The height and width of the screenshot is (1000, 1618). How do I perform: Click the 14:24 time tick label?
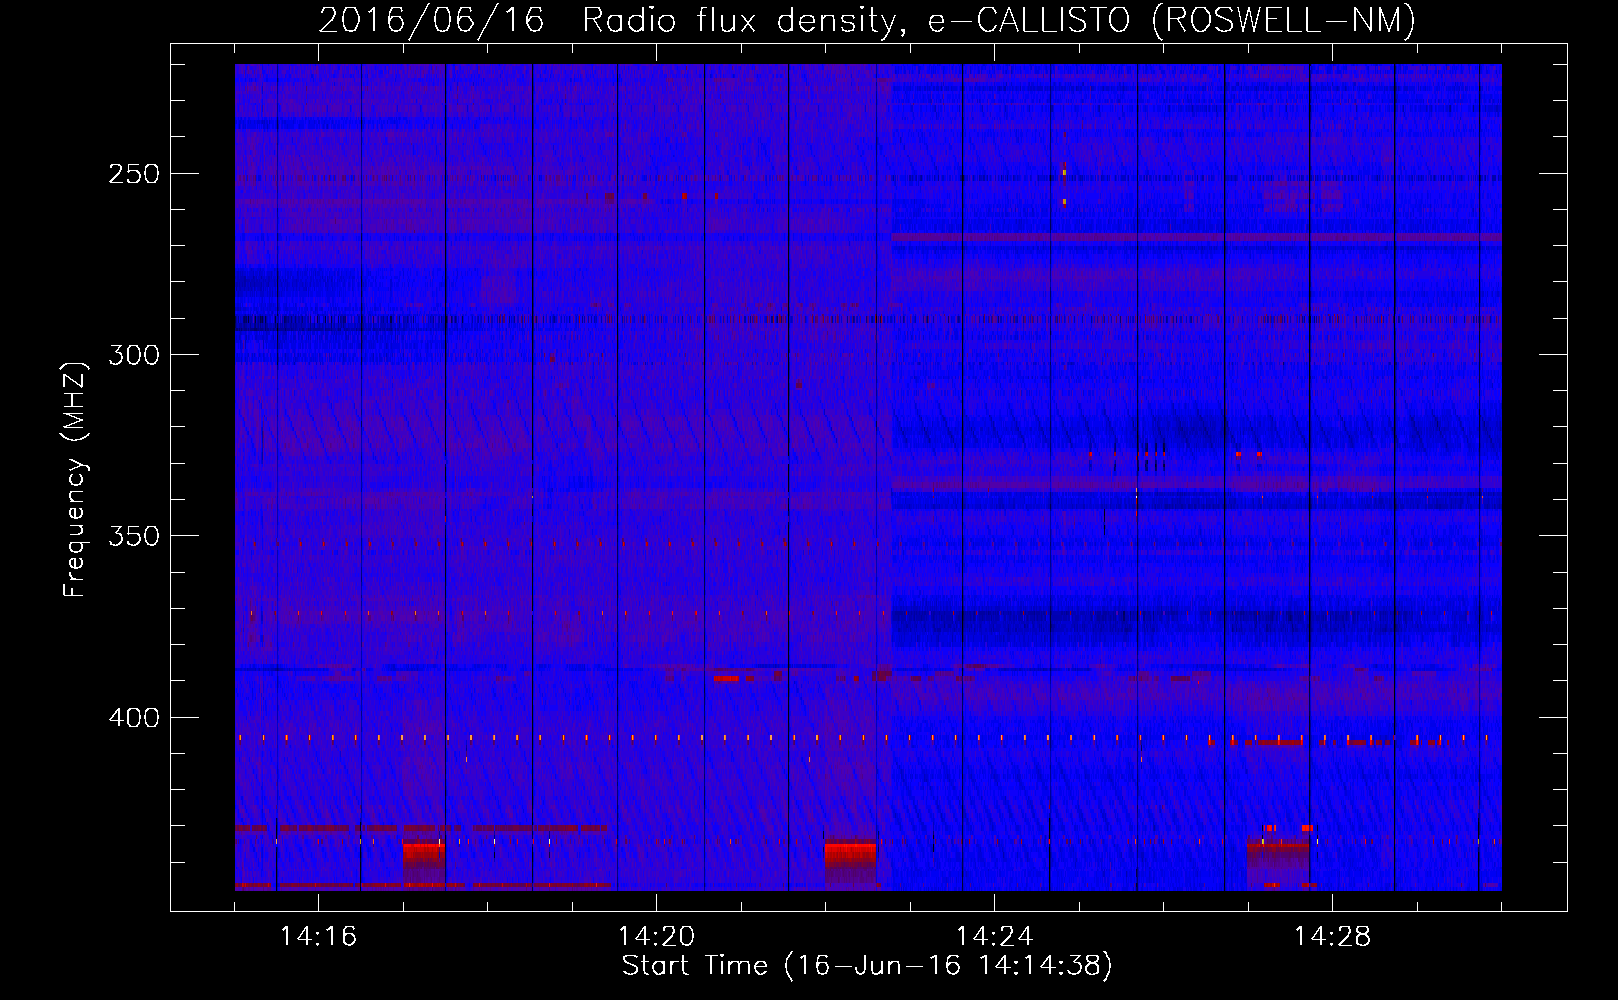click(x=994, y=936)
